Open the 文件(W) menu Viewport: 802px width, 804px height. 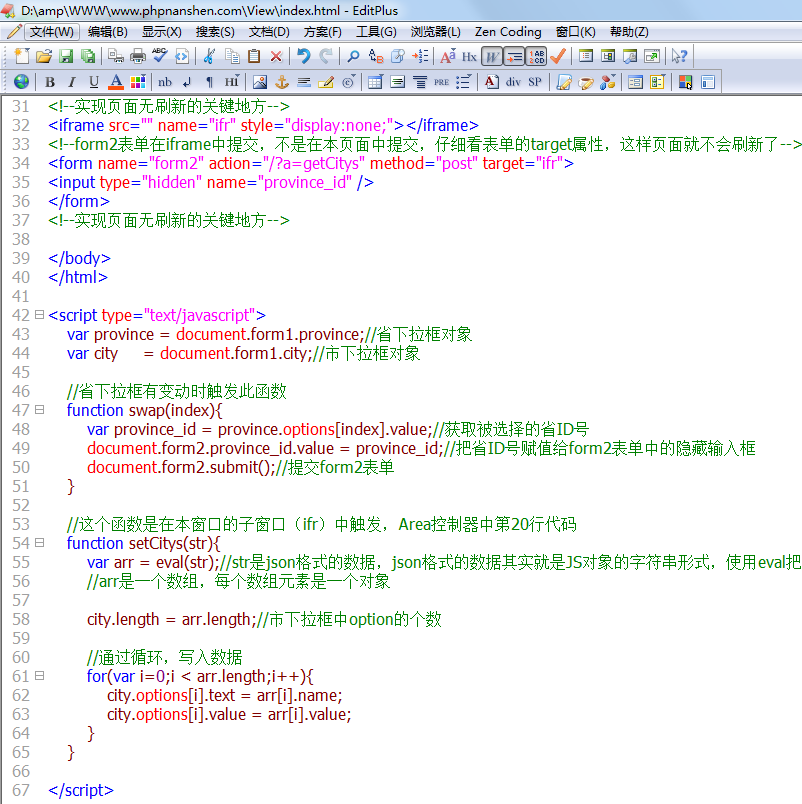pos(51,32)
